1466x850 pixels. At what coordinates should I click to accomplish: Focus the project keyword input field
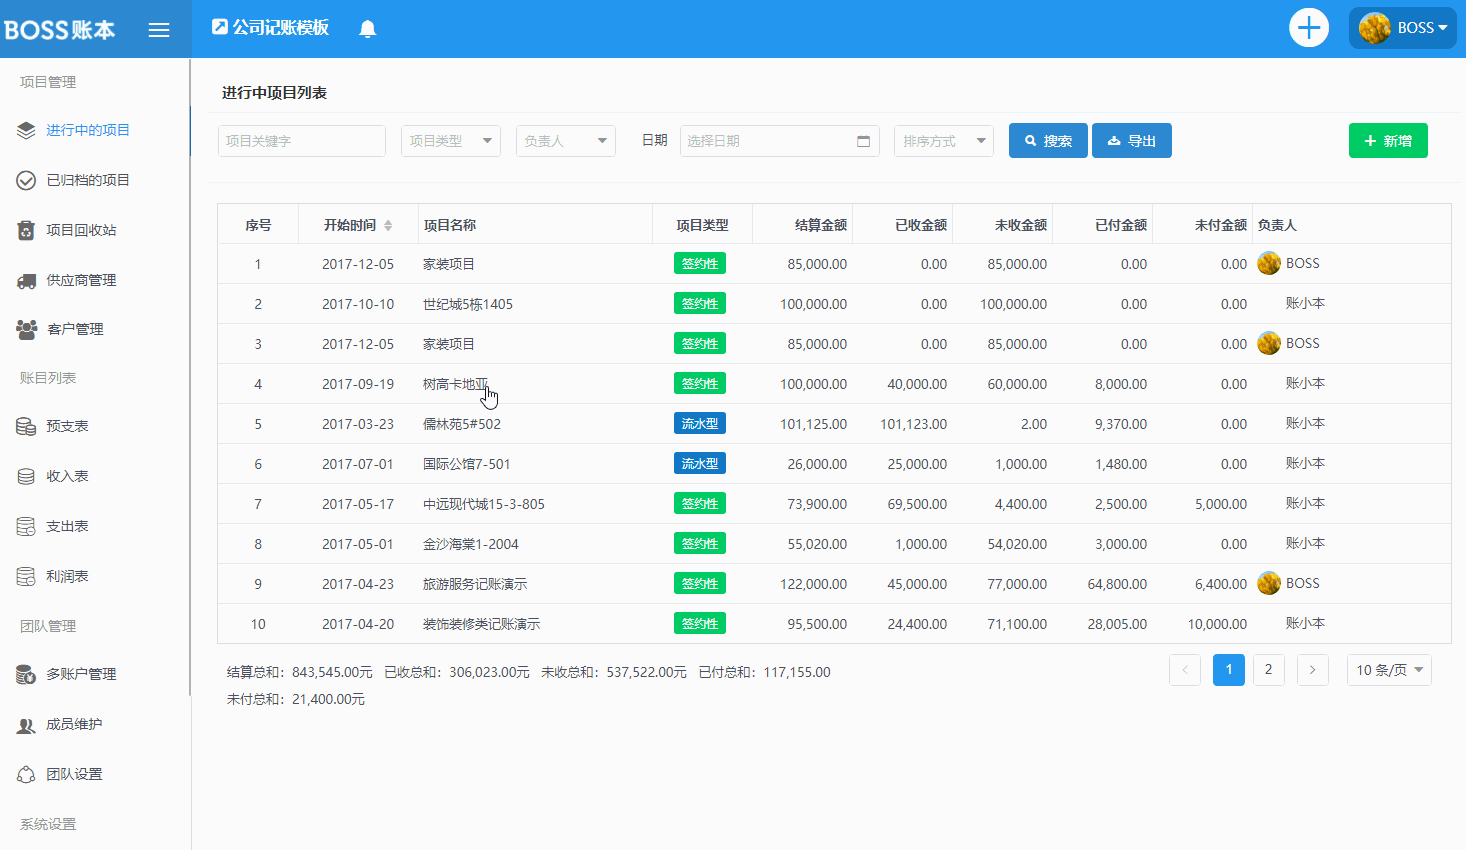point(301,141)
